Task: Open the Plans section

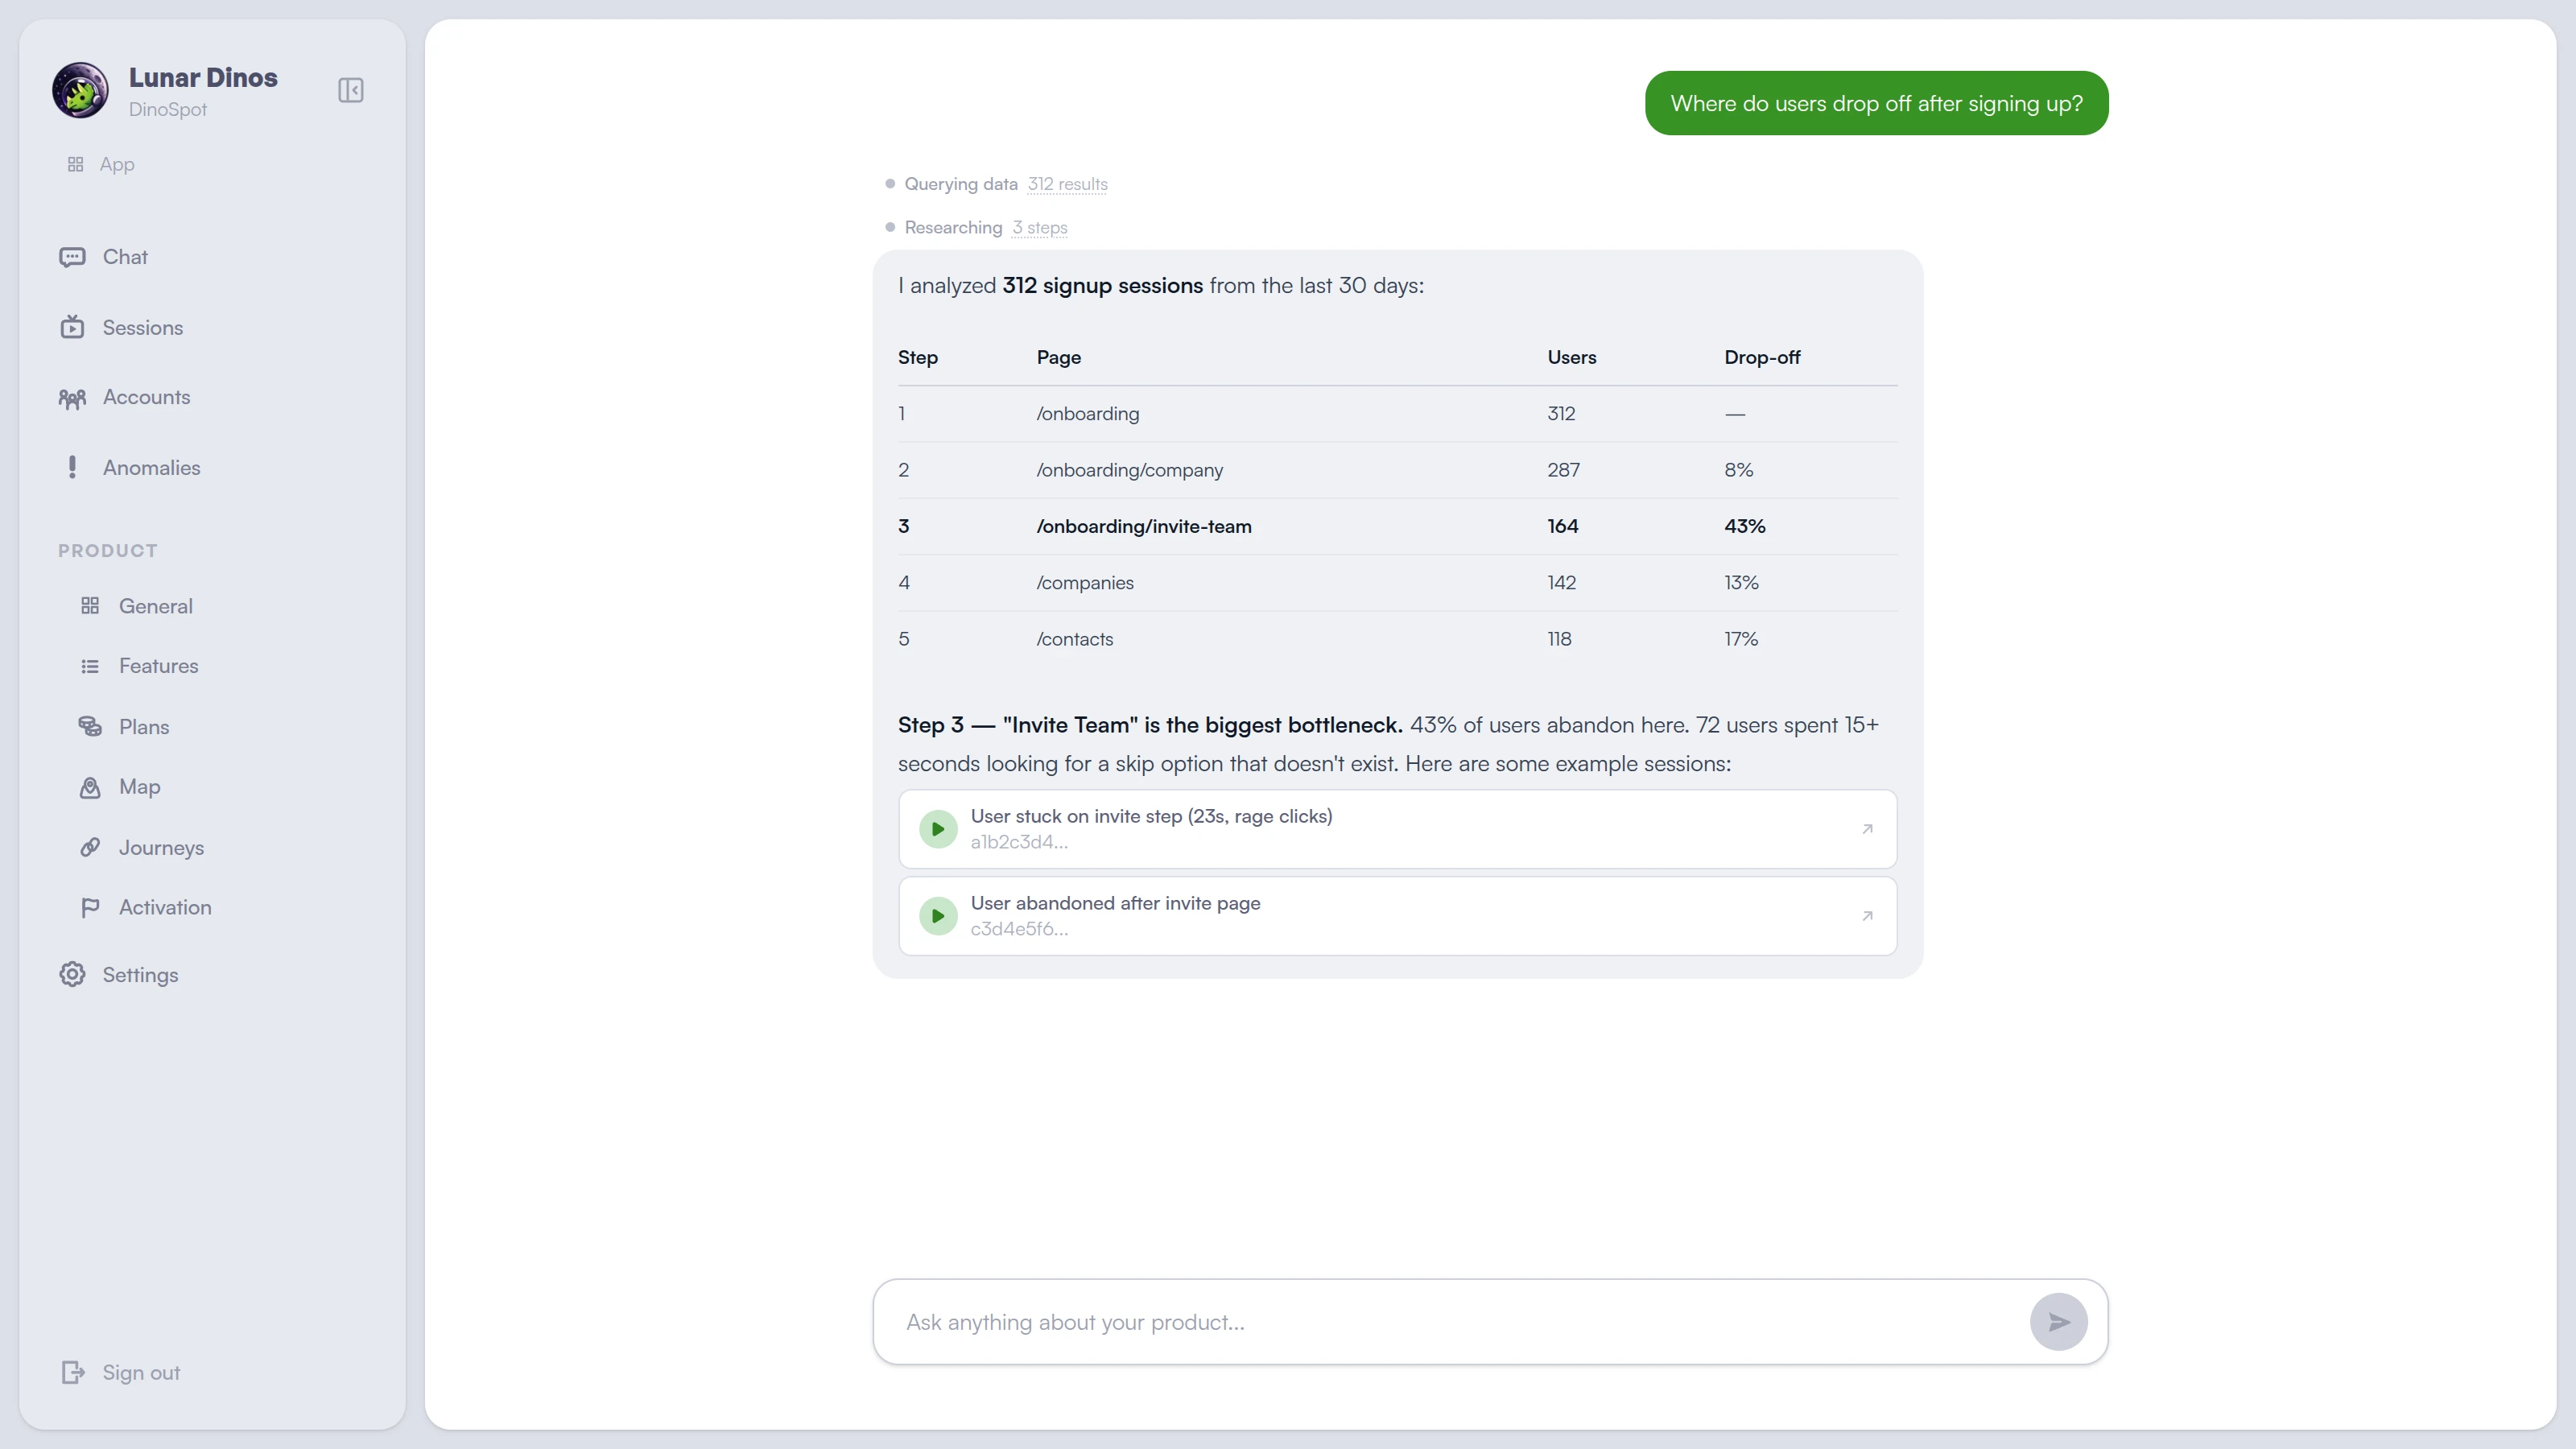Action: coord(144,726)
